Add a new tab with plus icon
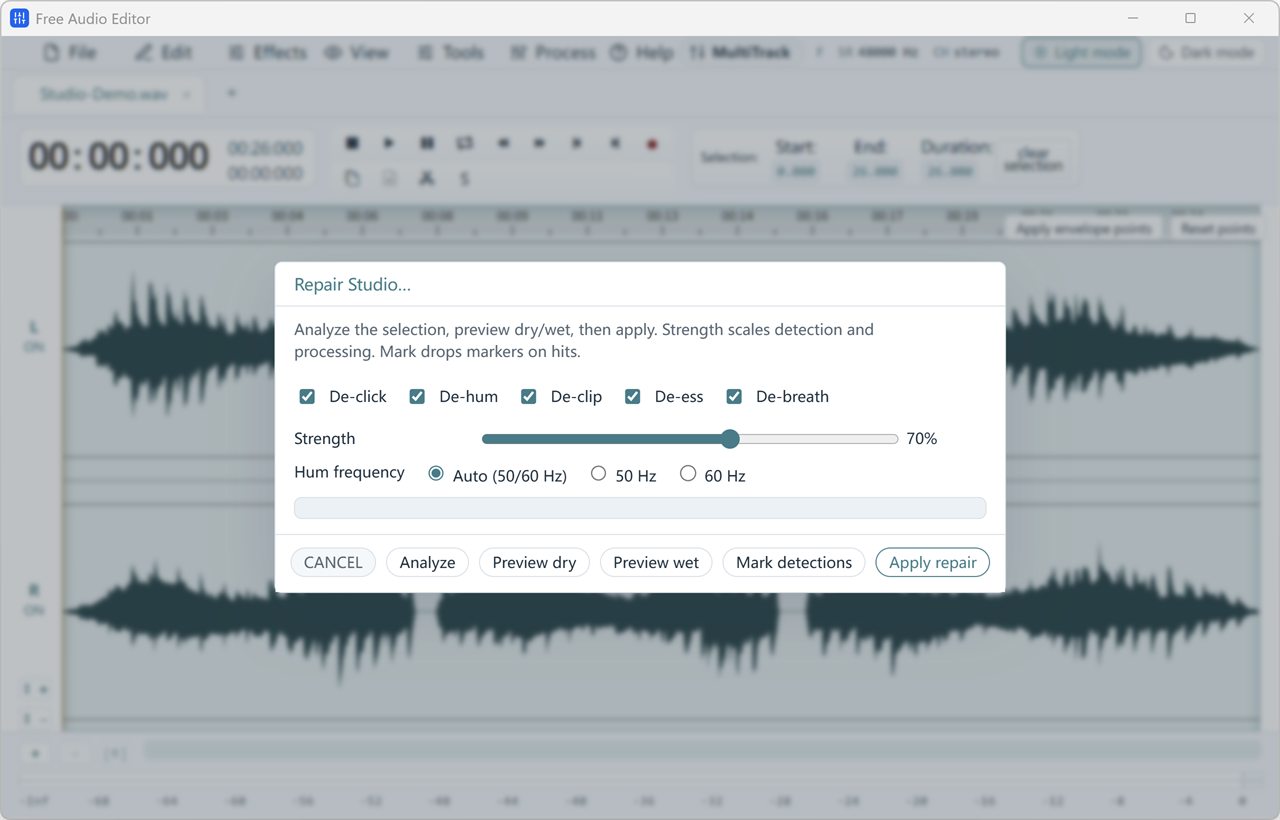The image size is (1280, 820). 232,93
